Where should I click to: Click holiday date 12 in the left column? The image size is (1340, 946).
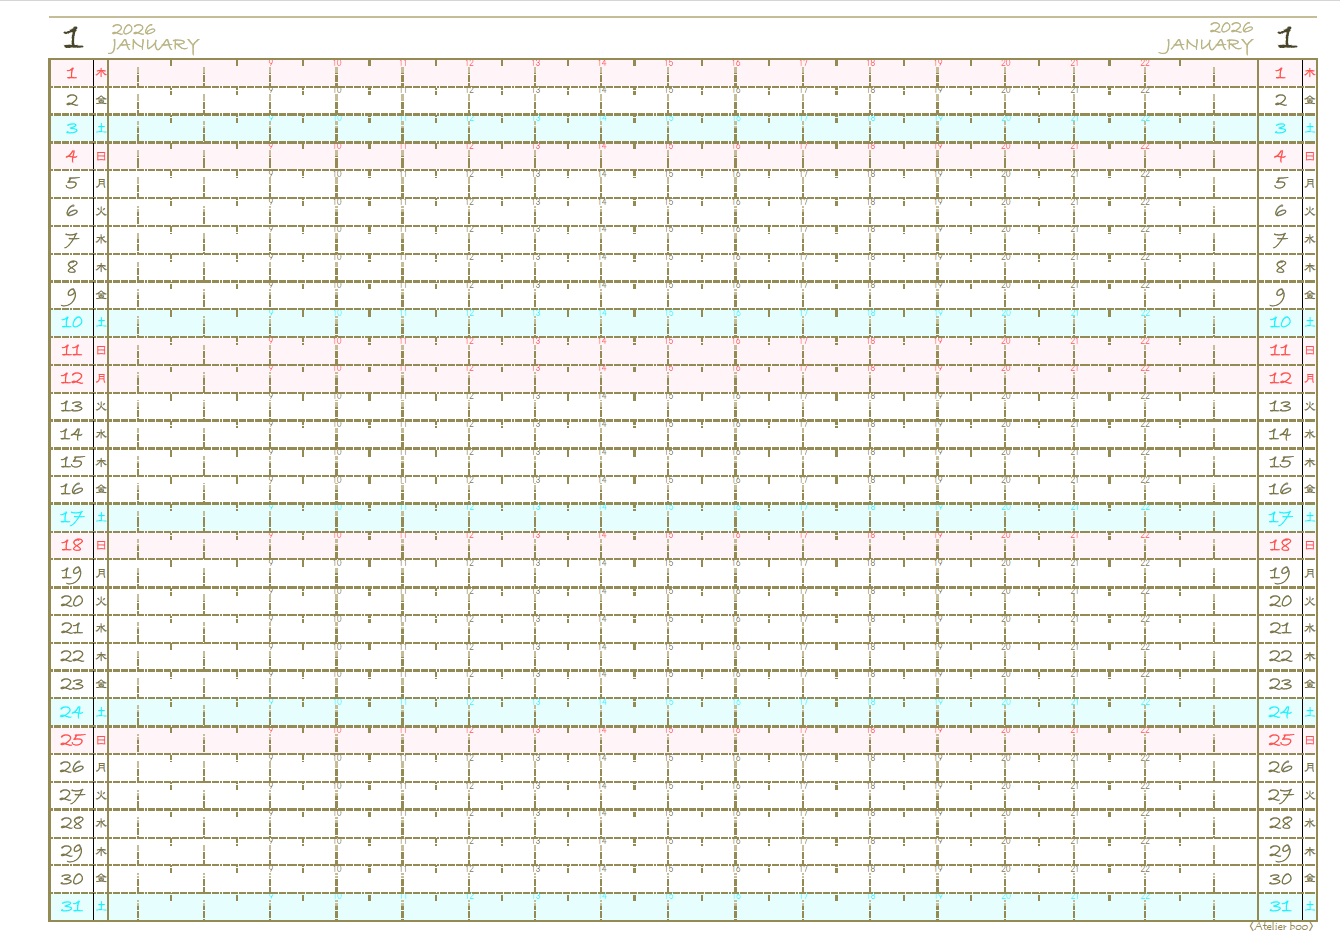point(71,378)
